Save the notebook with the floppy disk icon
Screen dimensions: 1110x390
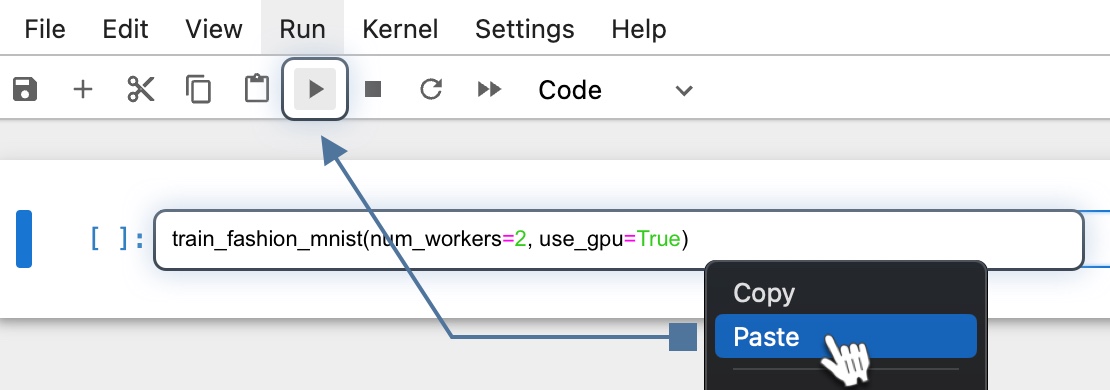(25, 90)
